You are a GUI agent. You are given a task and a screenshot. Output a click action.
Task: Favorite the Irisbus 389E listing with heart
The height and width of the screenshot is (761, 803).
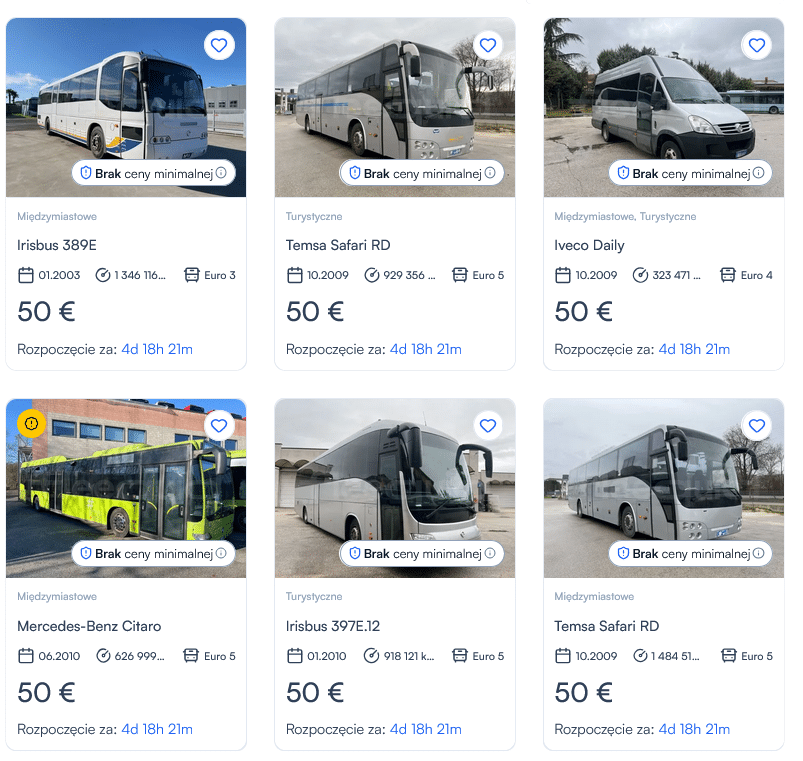point(219,45)
